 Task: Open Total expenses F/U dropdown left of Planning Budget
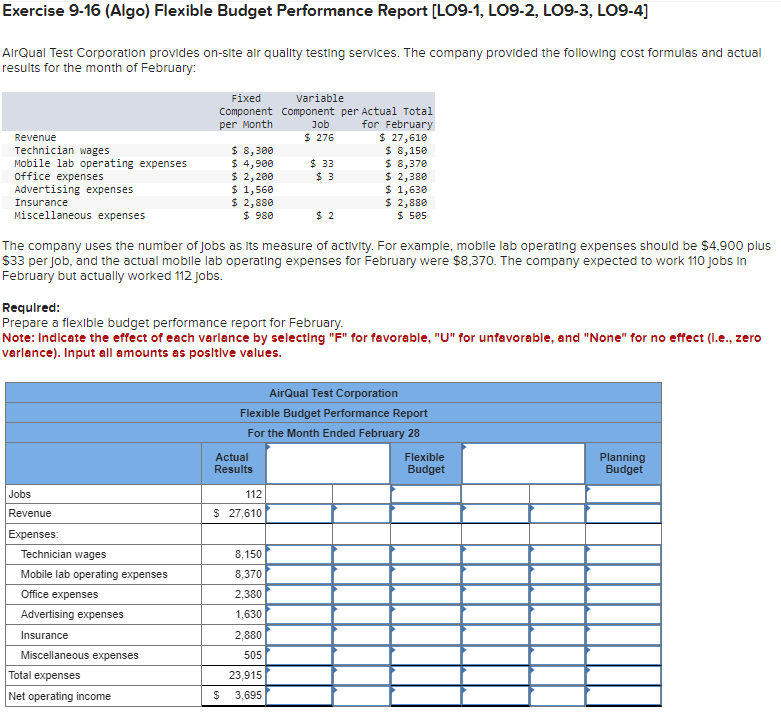557,675
